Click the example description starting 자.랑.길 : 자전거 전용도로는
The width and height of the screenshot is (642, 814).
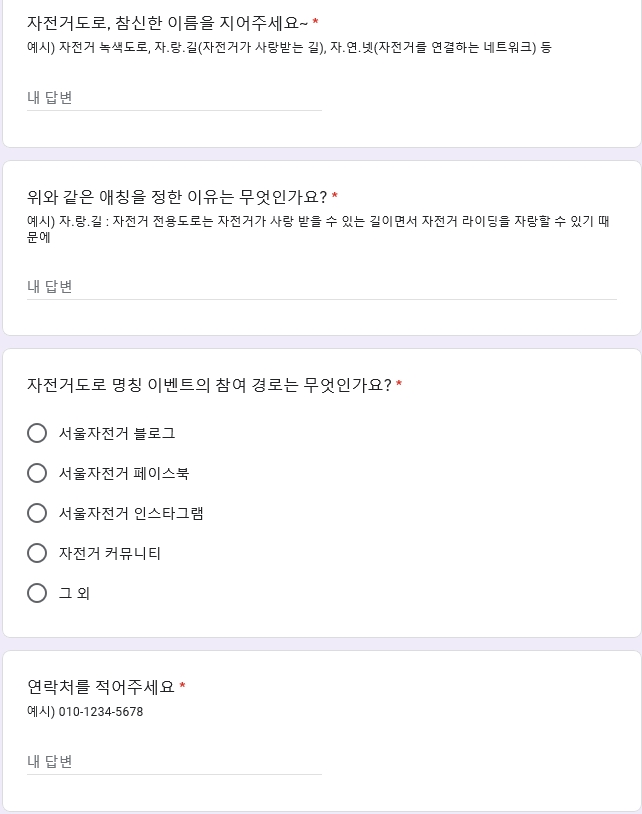318,229
